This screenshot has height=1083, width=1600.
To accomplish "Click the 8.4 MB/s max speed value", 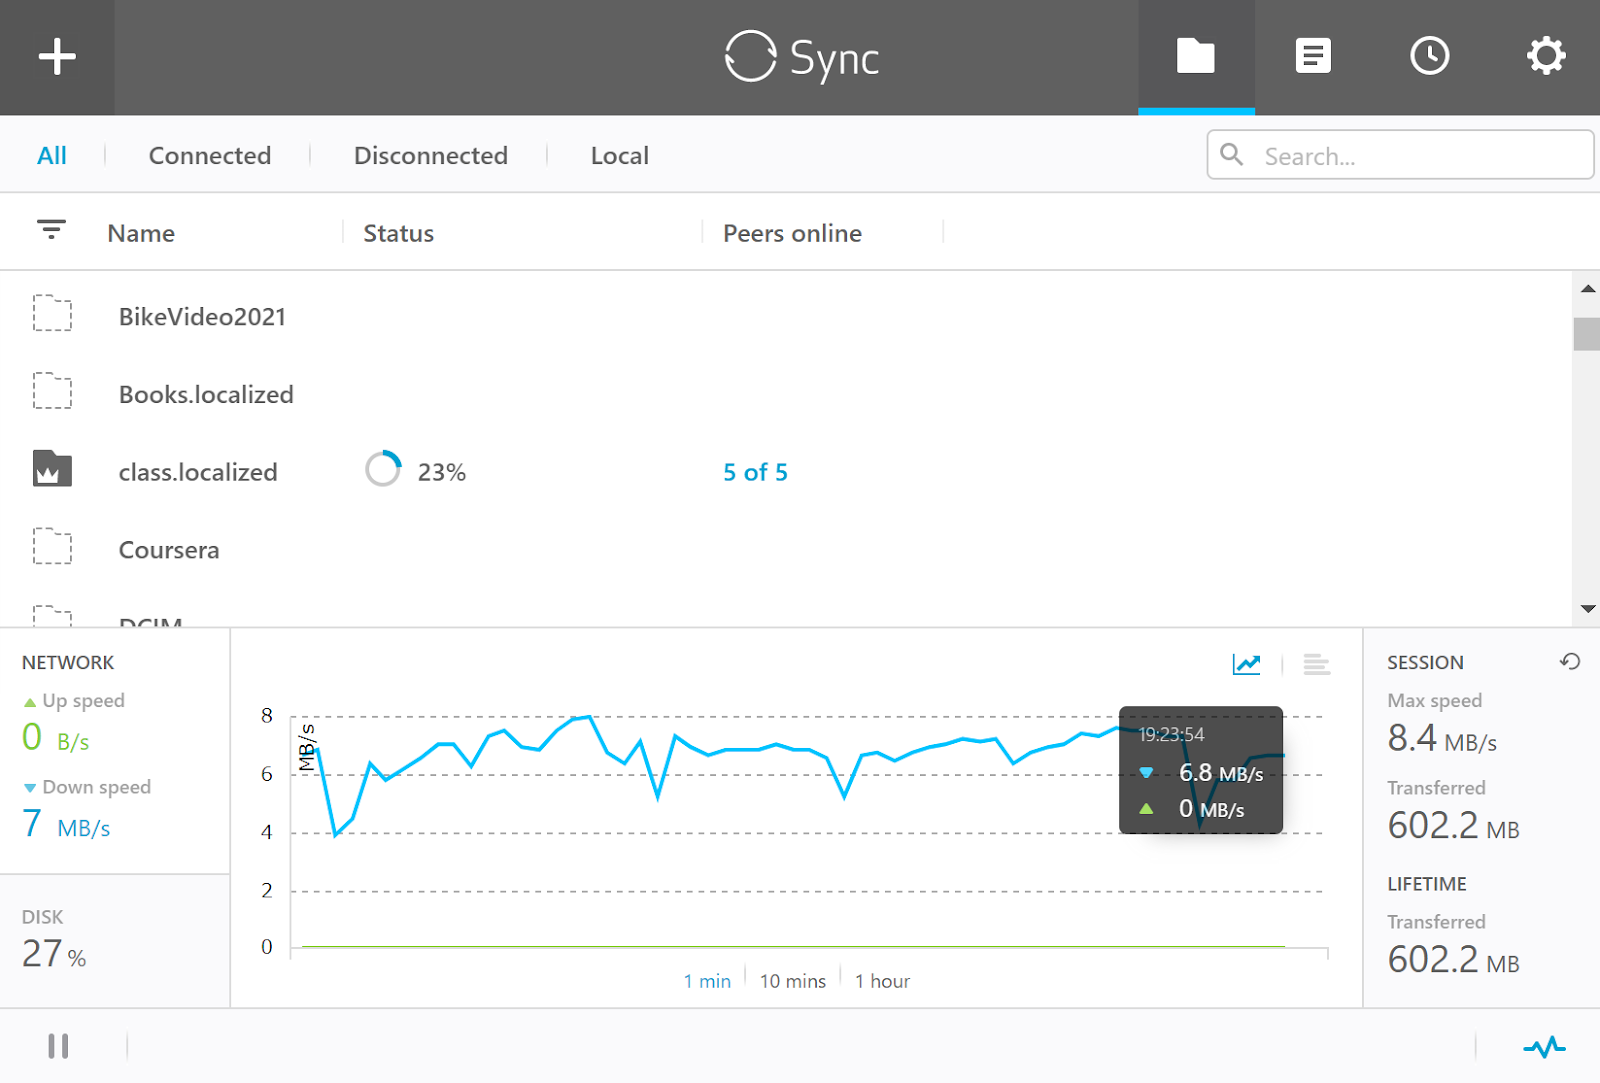I will (x=1442, y=738).
